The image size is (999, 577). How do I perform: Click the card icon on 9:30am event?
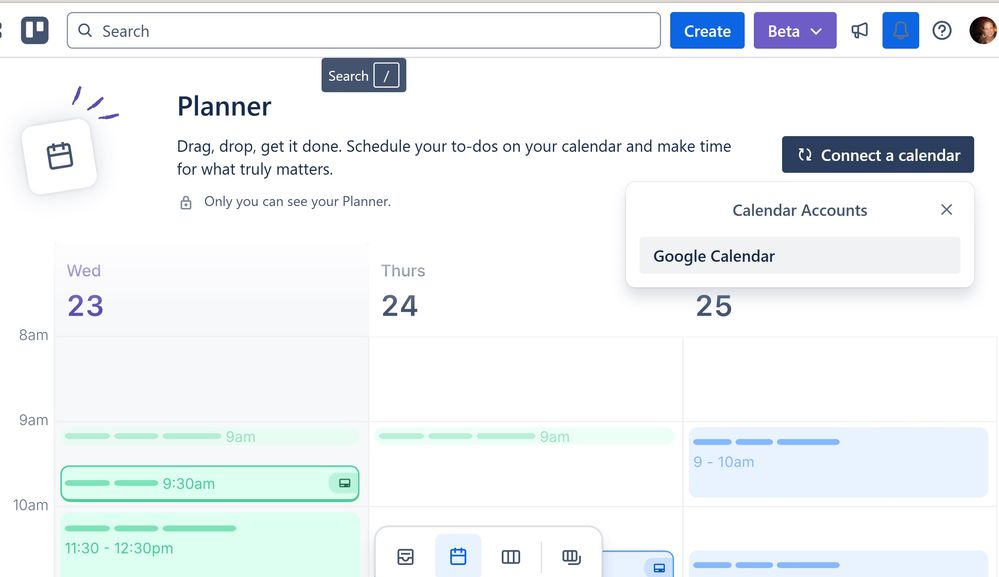click(344, 483)
